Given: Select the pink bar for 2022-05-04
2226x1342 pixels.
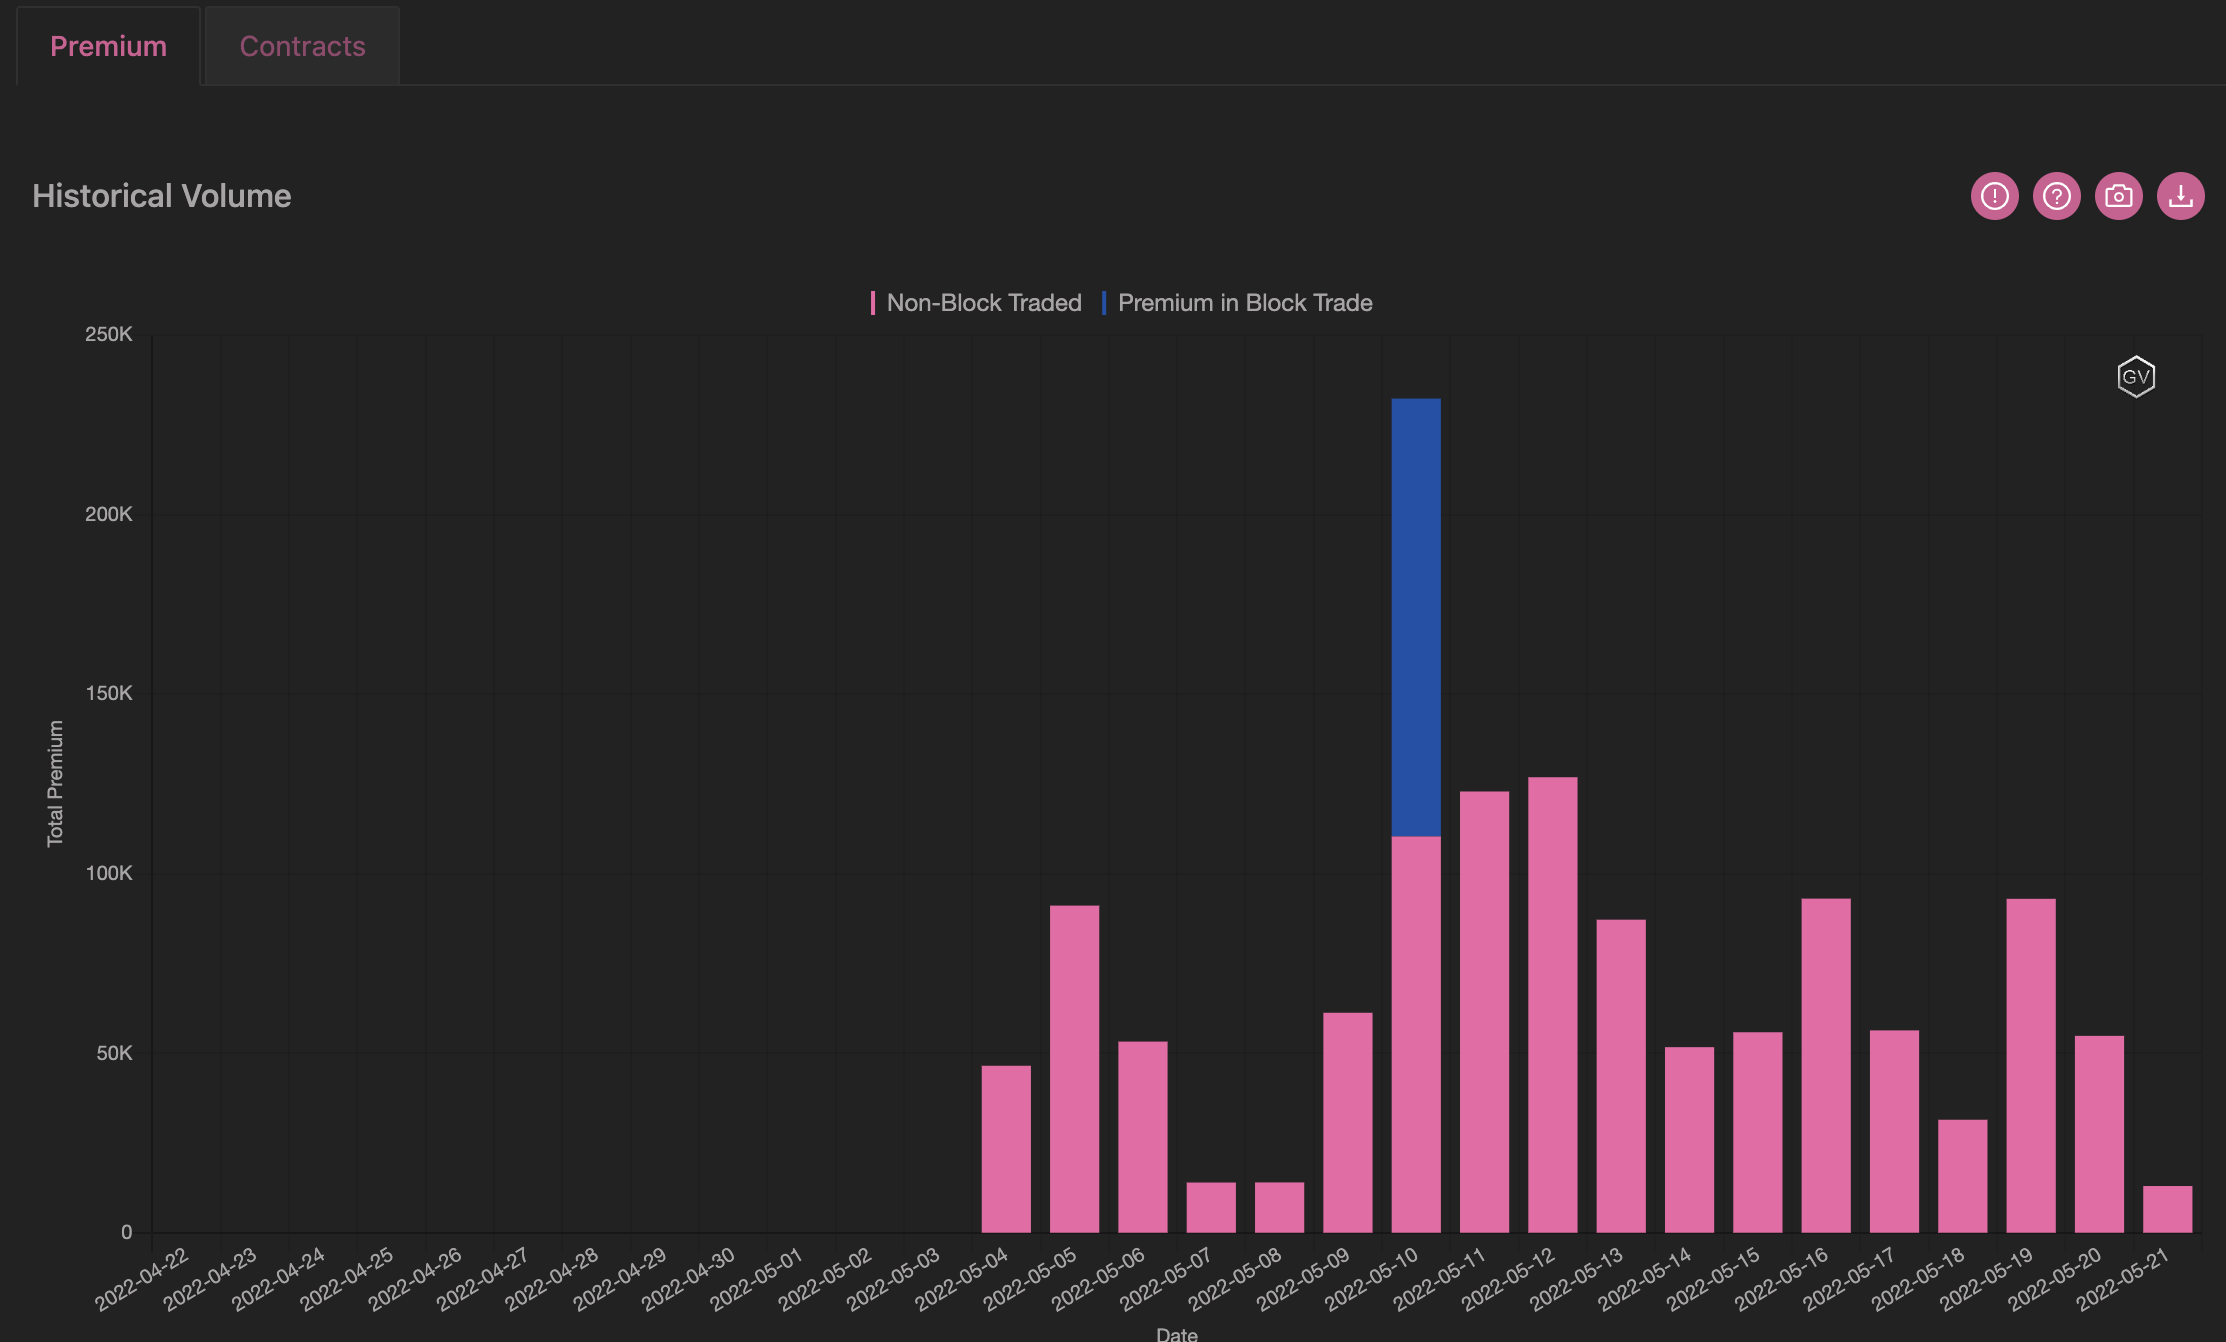Looking at the screenshot, I should (x=1006, y=1149).
